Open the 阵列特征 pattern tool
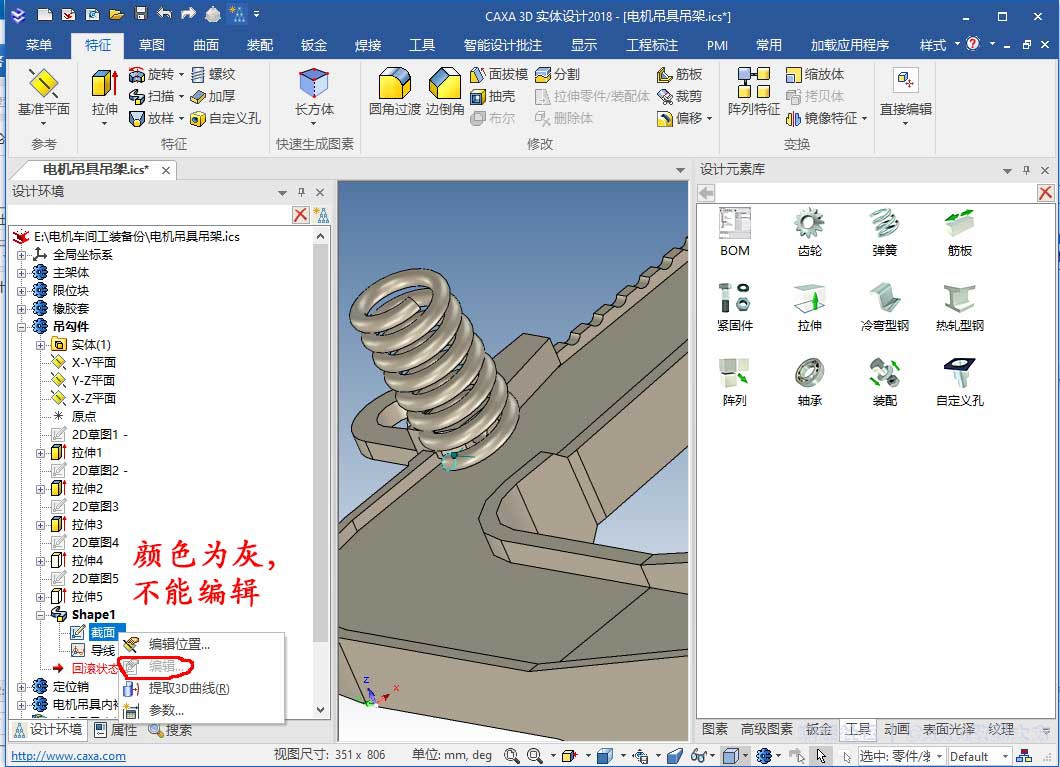Viewport: 1060px width, 767px height. [x=754, y=93]
